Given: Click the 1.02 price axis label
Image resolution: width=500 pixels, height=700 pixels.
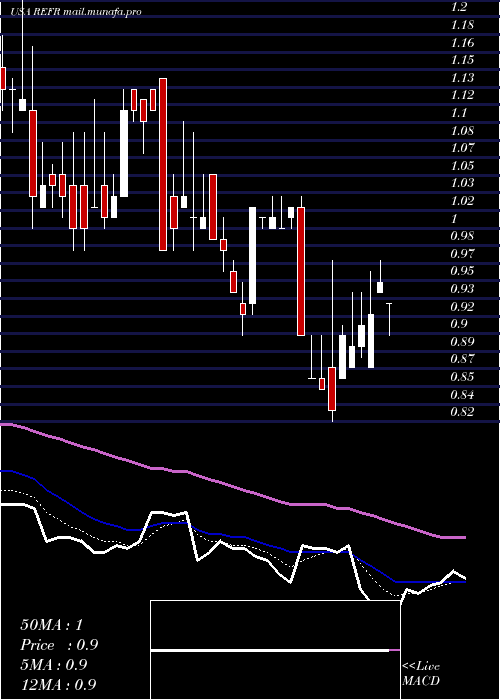Looking at the screenshot, I should tap(462, 200).
